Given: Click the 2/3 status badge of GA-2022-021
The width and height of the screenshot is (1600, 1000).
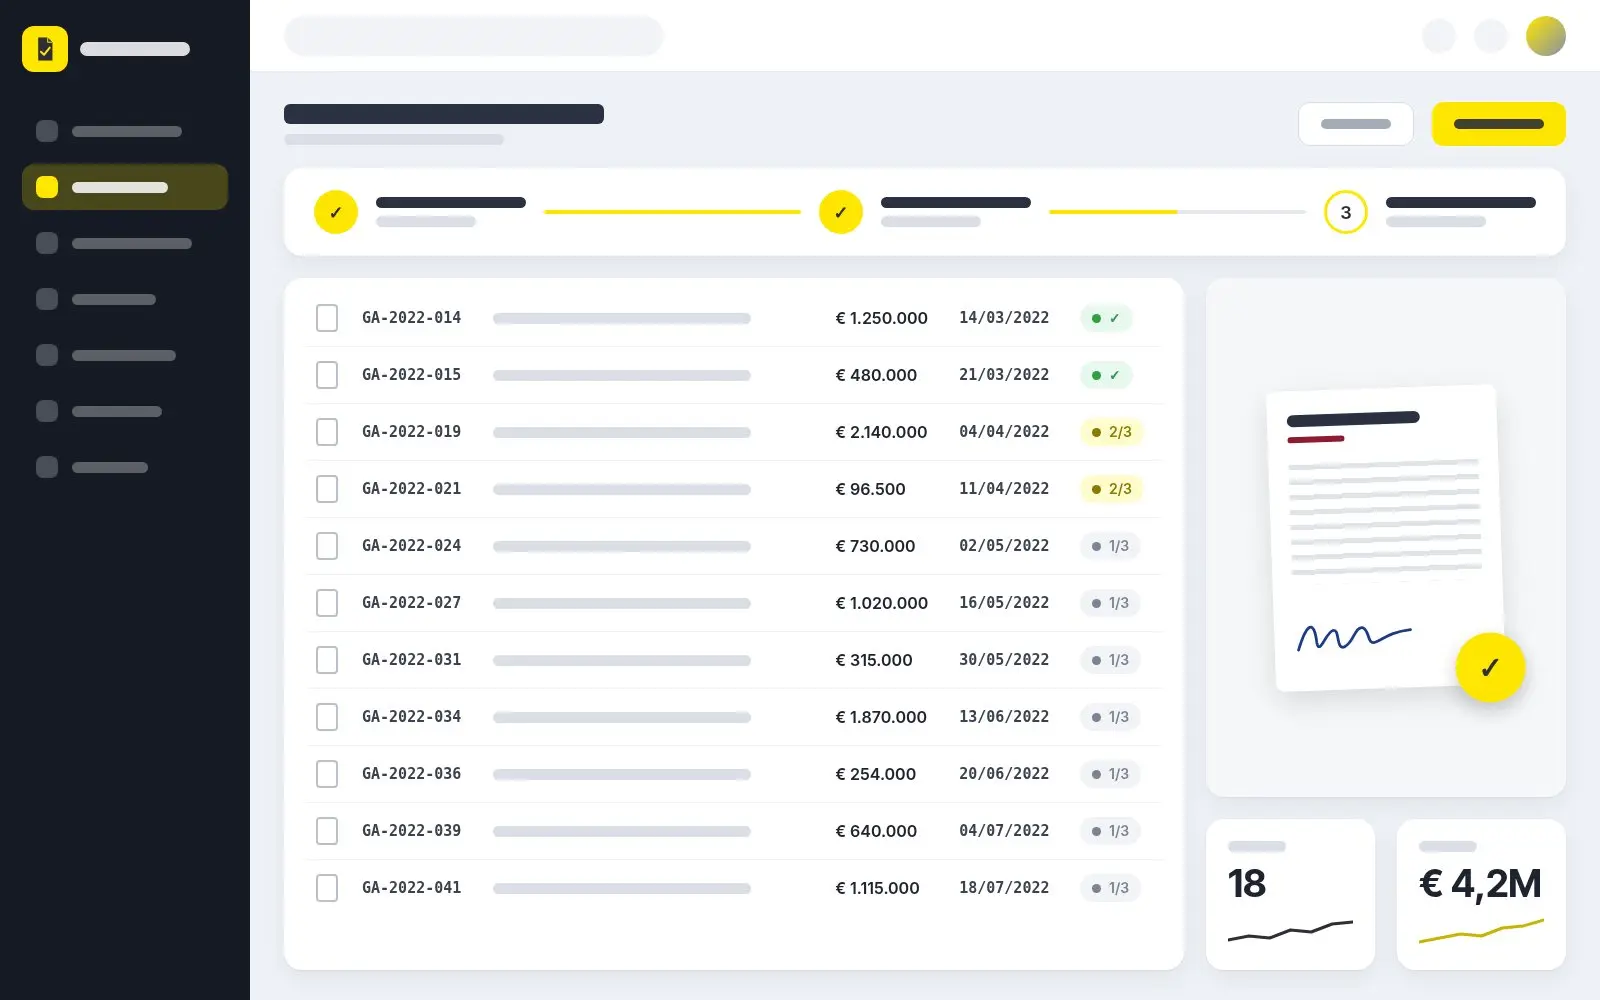Looking at the screenshot, I should 1111,489.
